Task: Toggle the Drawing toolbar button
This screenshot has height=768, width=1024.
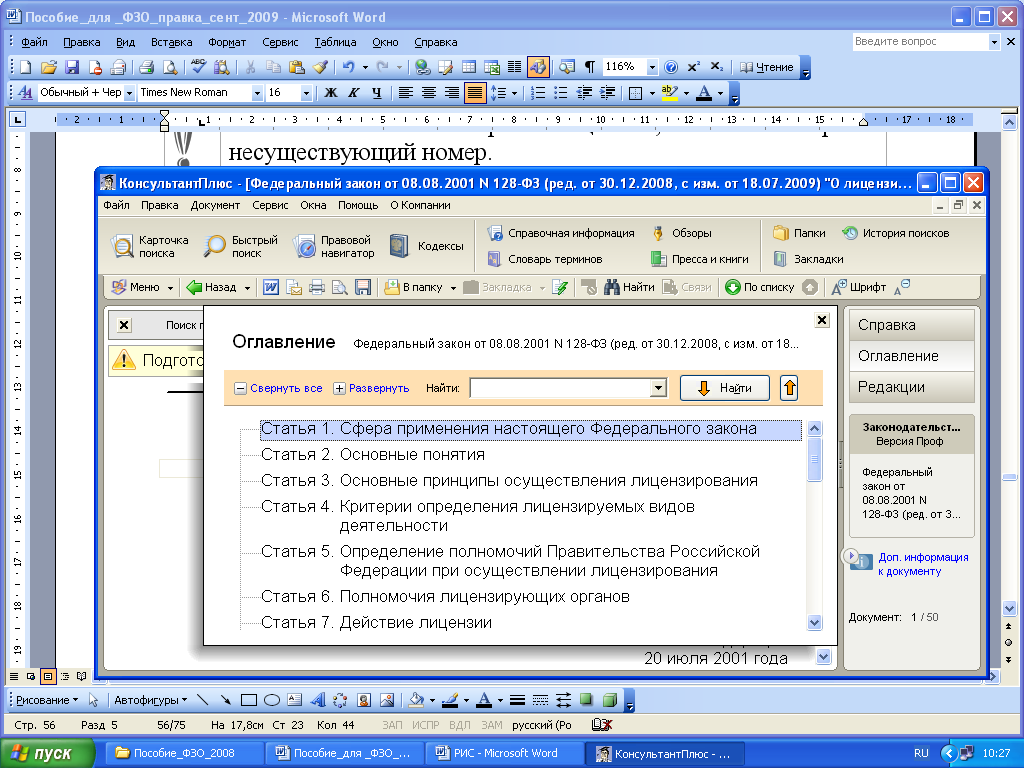Action: click(x=538, y=67)
